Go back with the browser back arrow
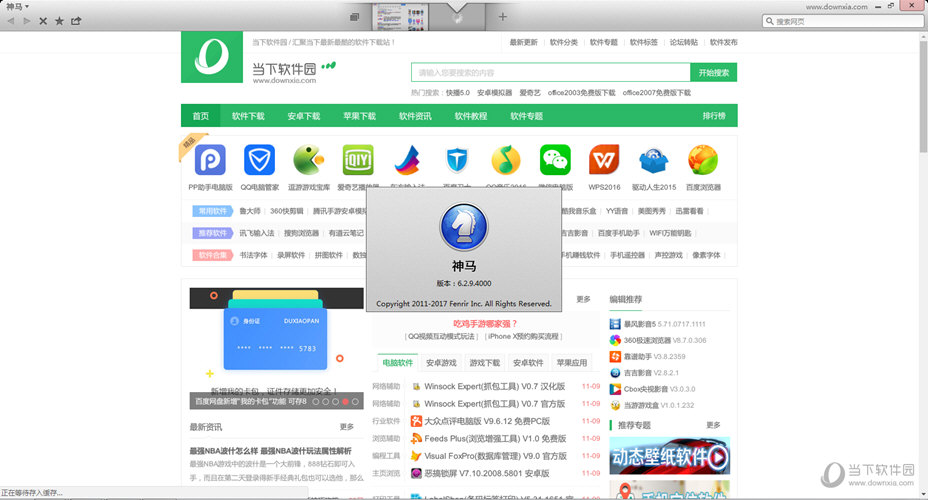The width and height of the screenshot is (928, 500). (11, 21)
